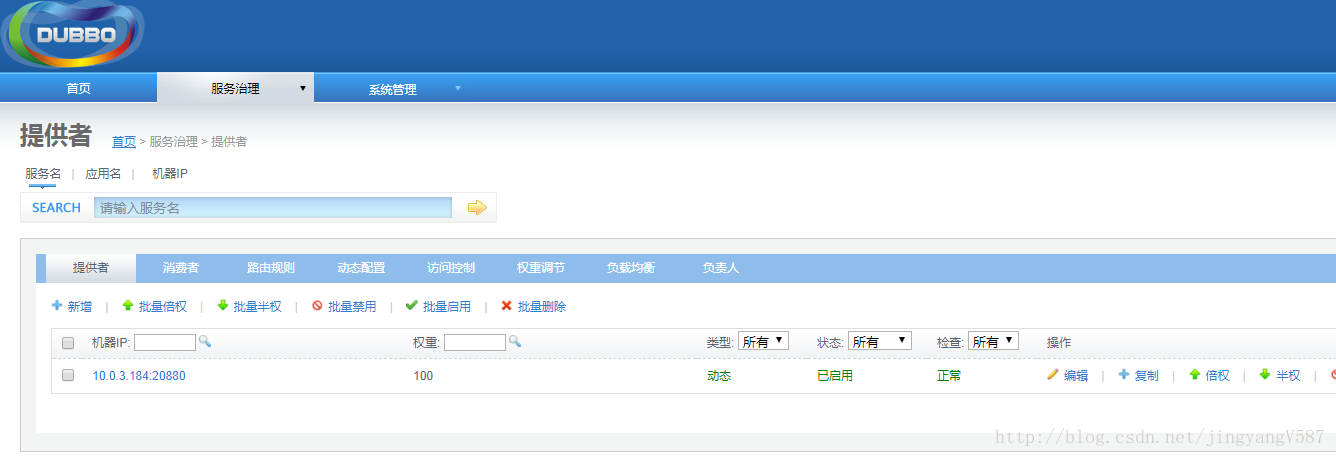The image size is (1336, 457).
Task: Click the 新增 link
Action: (80, 307)
